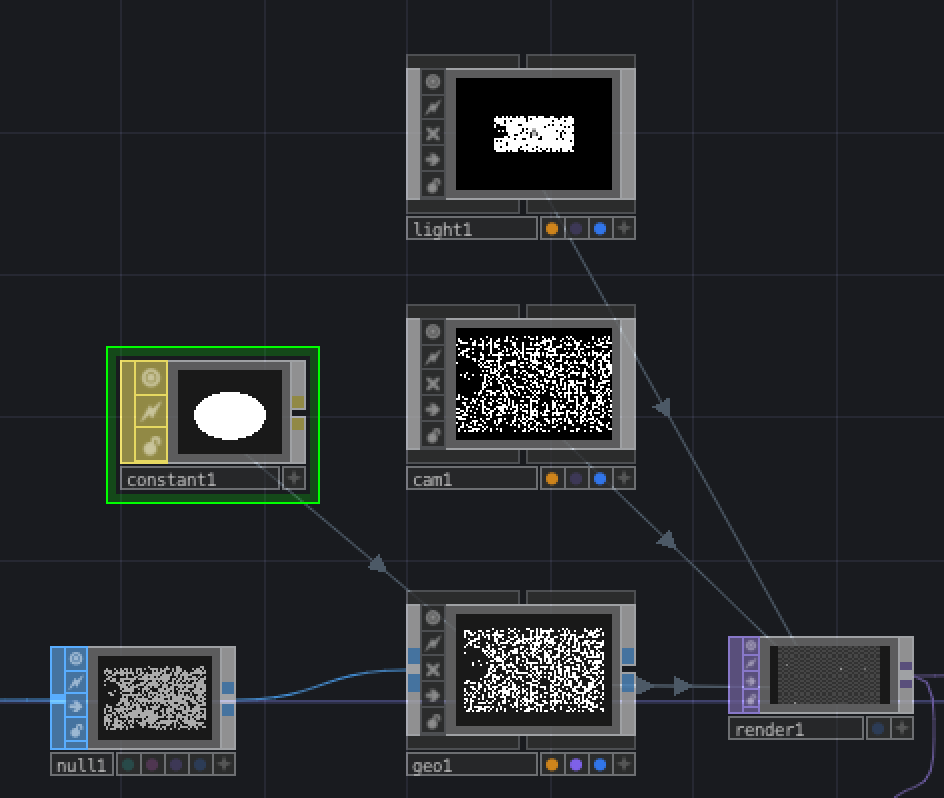Toggle Viewer Active flag on null1

[76, 658]
